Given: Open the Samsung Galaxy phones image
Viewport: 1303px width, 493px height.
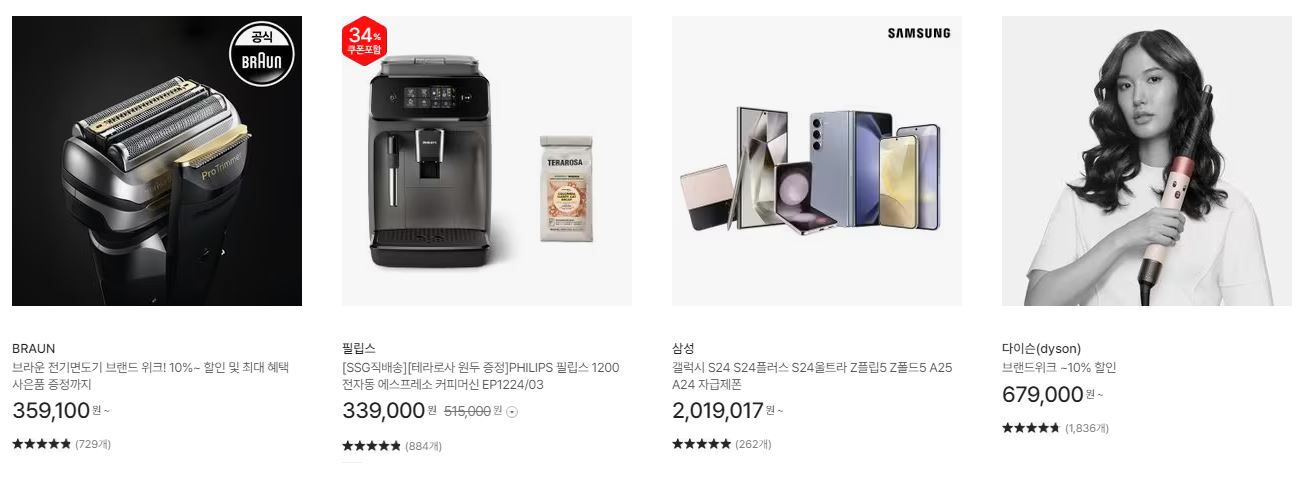Looking at the screenshot, I should click(x=817, y=161).
